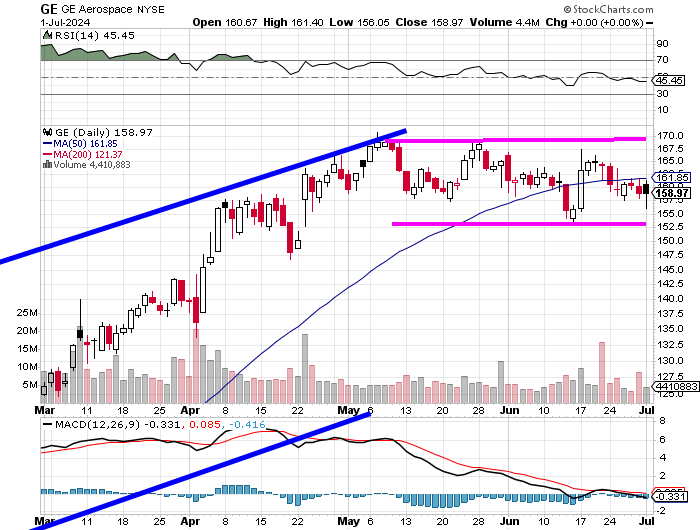Screen dimensions: 700x530
Task: Select the lower magenta support line
Action: point(519,224)
